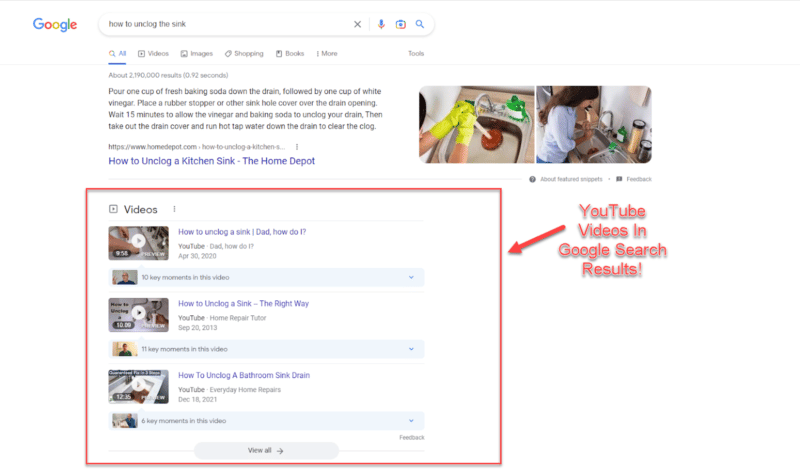Open the More search categories menu

coord(327,54)
